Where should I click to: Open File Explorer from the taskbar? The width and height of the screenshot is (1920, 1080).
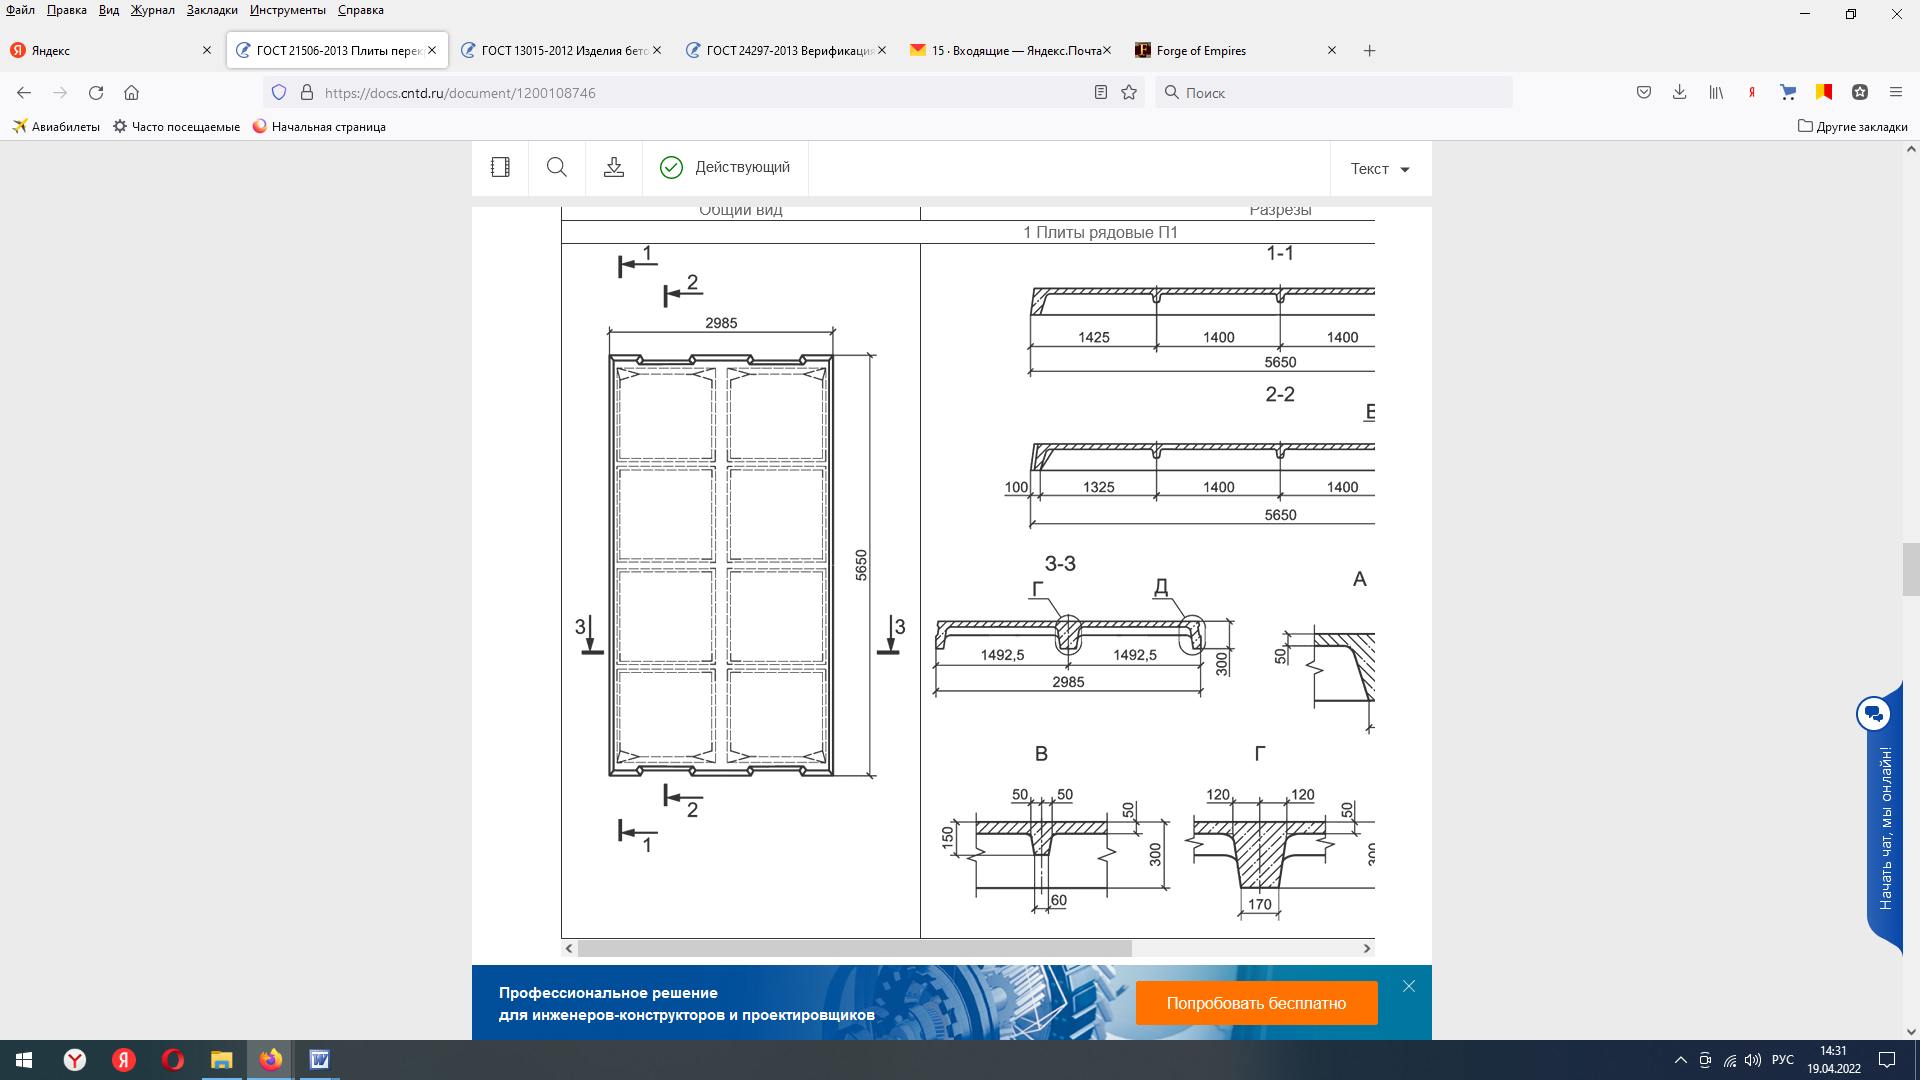pos(221,1060)
